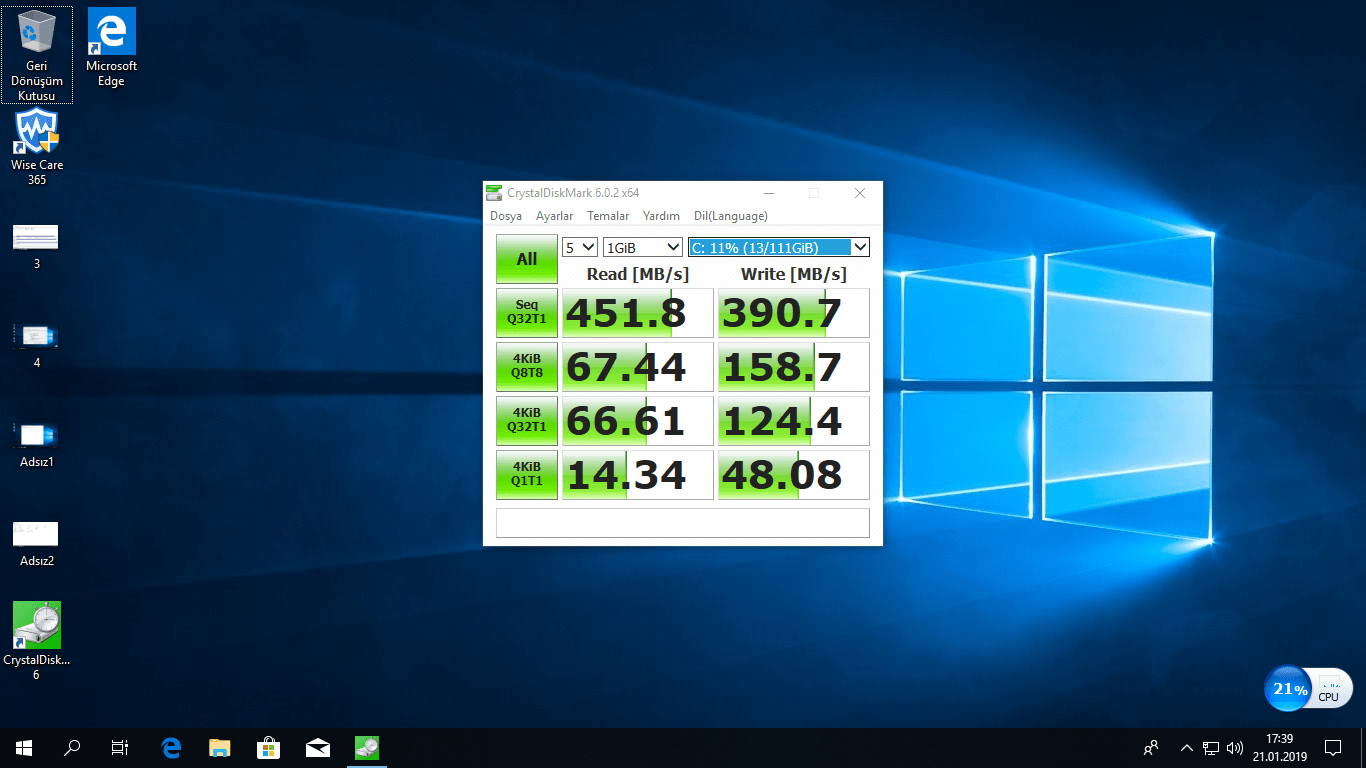Click the Seq write result 390.7
This screenshot has height=768, width=1366.
(794, 313)
